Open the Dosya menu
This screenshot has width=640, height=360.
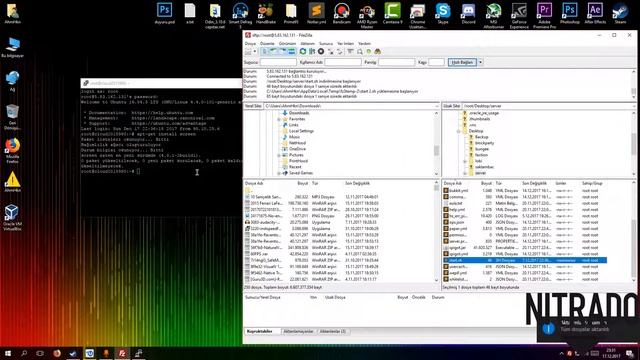(x=250, y=44)
